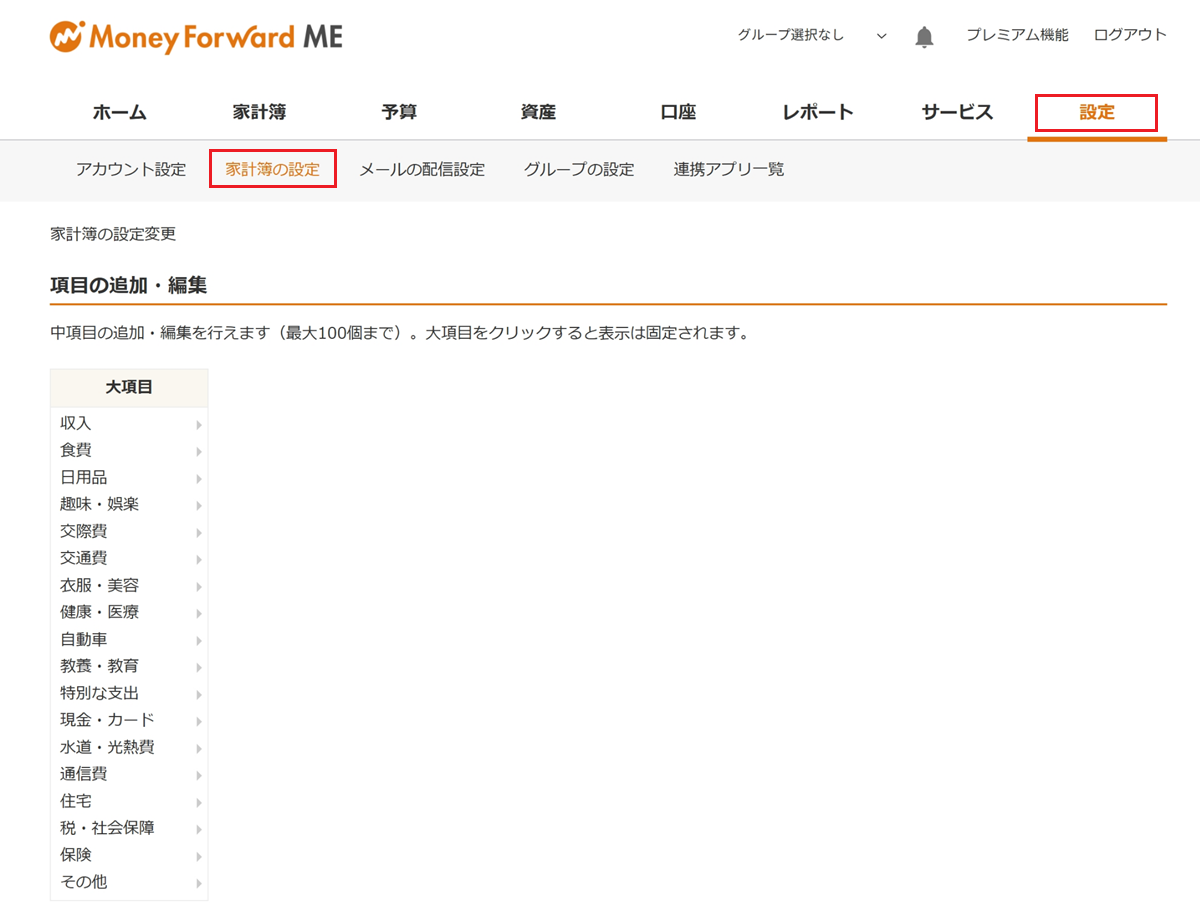
Task: Open メールの配信設定 sub-menu
Action: point(422,170)
